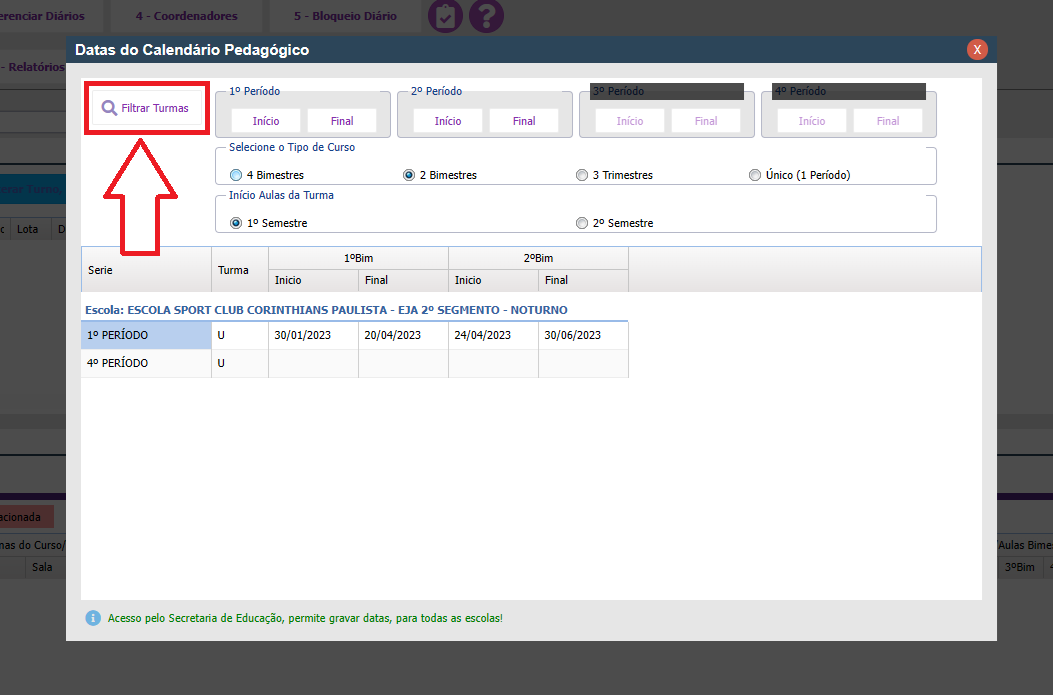Click Início button under 1º Período

[266, 121]
